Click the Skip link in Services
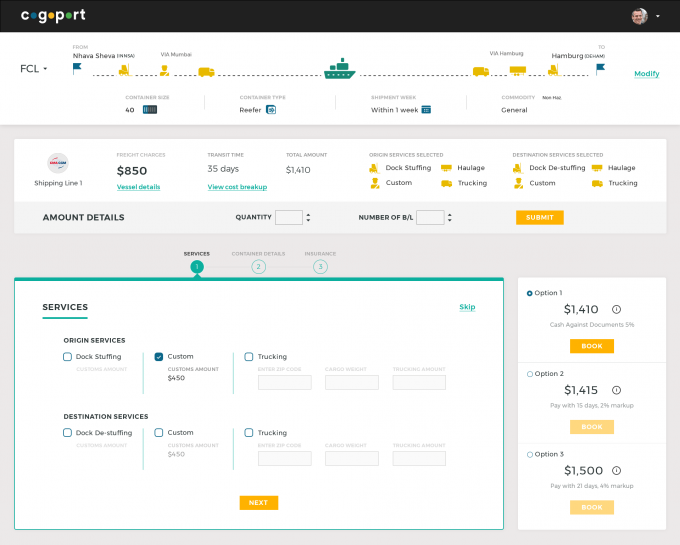The height and width of the screenshot is (545, 680). [x=467, y=307]
